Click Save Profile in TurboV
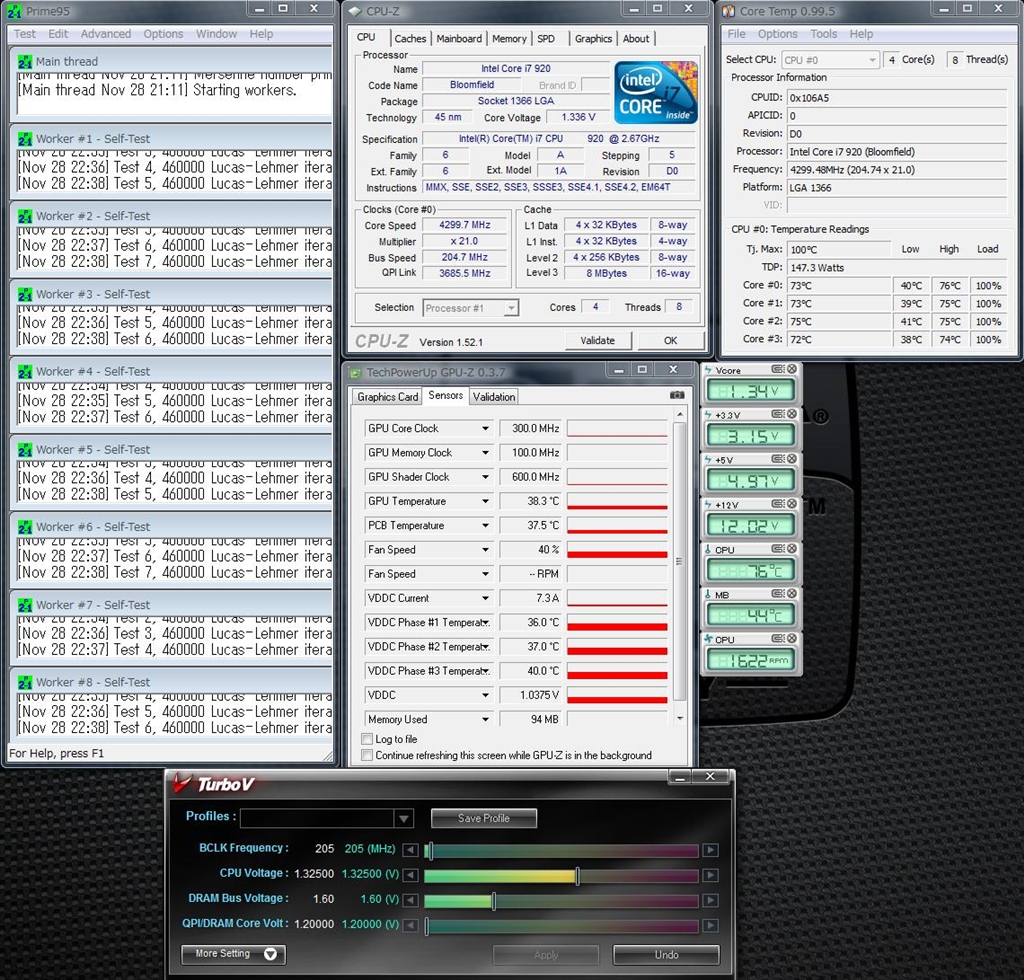Viewport: 1024px width, 980px height. coord(483,818)
